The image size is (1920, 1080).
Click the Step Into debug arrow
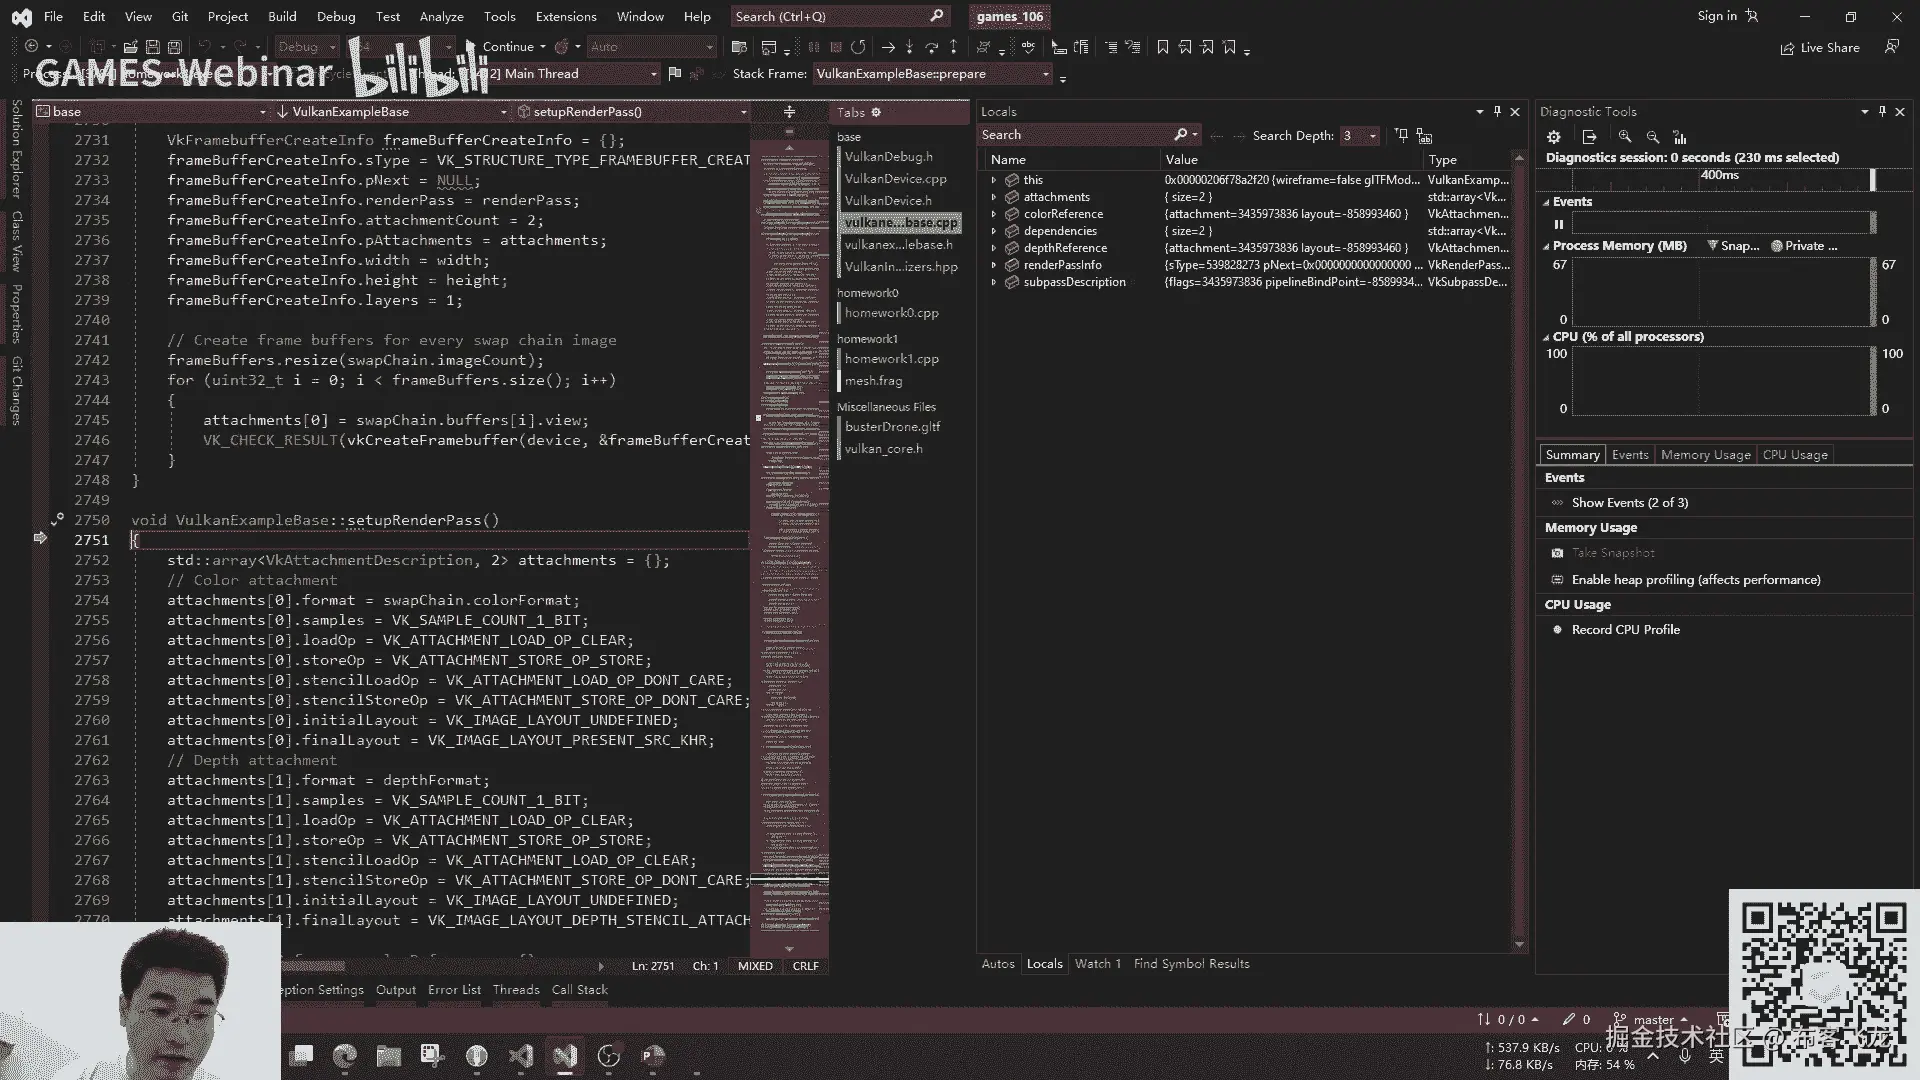(x=909, y=47)
